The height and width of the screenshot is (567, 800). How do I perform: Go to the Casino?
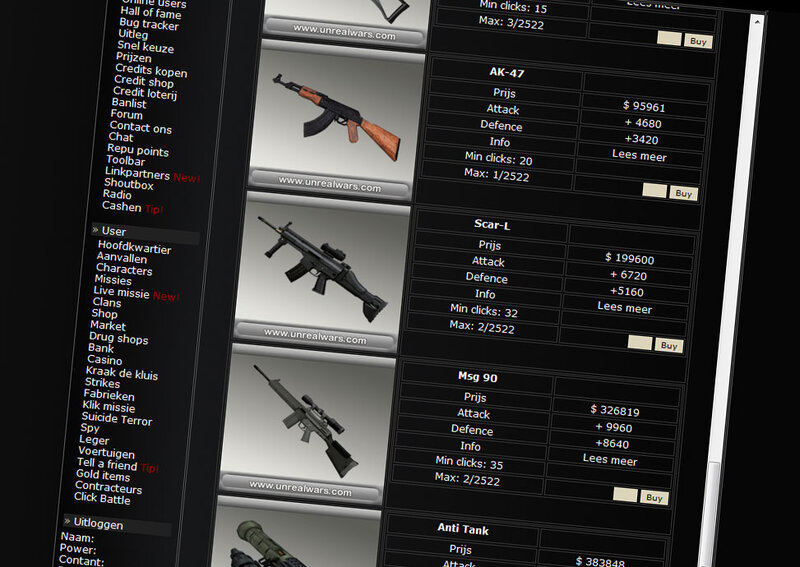click(x=105, y=360)
